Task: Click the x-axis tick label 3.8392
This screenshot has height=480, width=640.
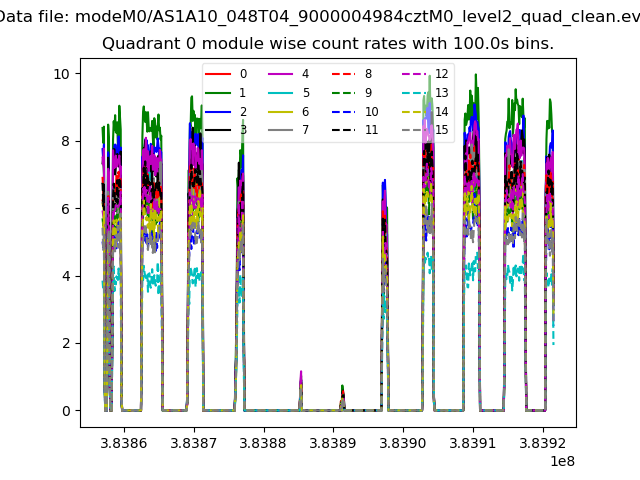Action: pos(543,442)
